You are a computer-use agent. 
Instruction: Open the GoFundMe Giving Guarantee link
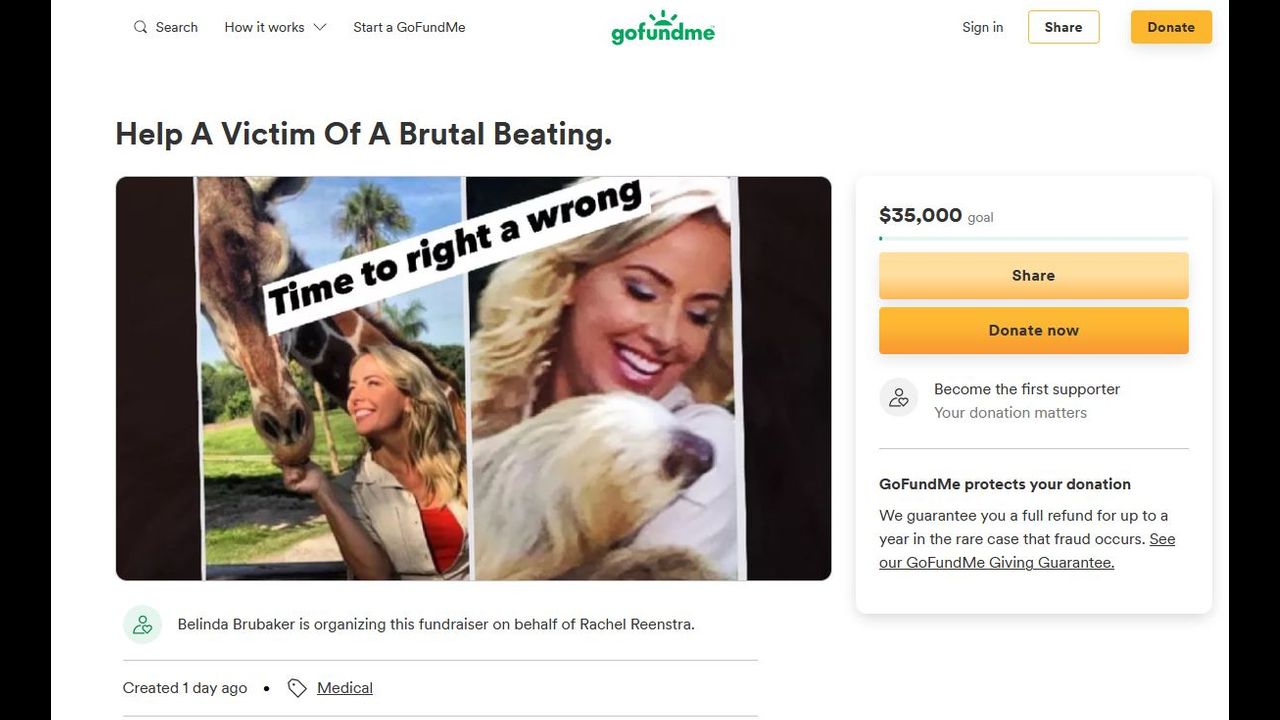pos(1027,551)
